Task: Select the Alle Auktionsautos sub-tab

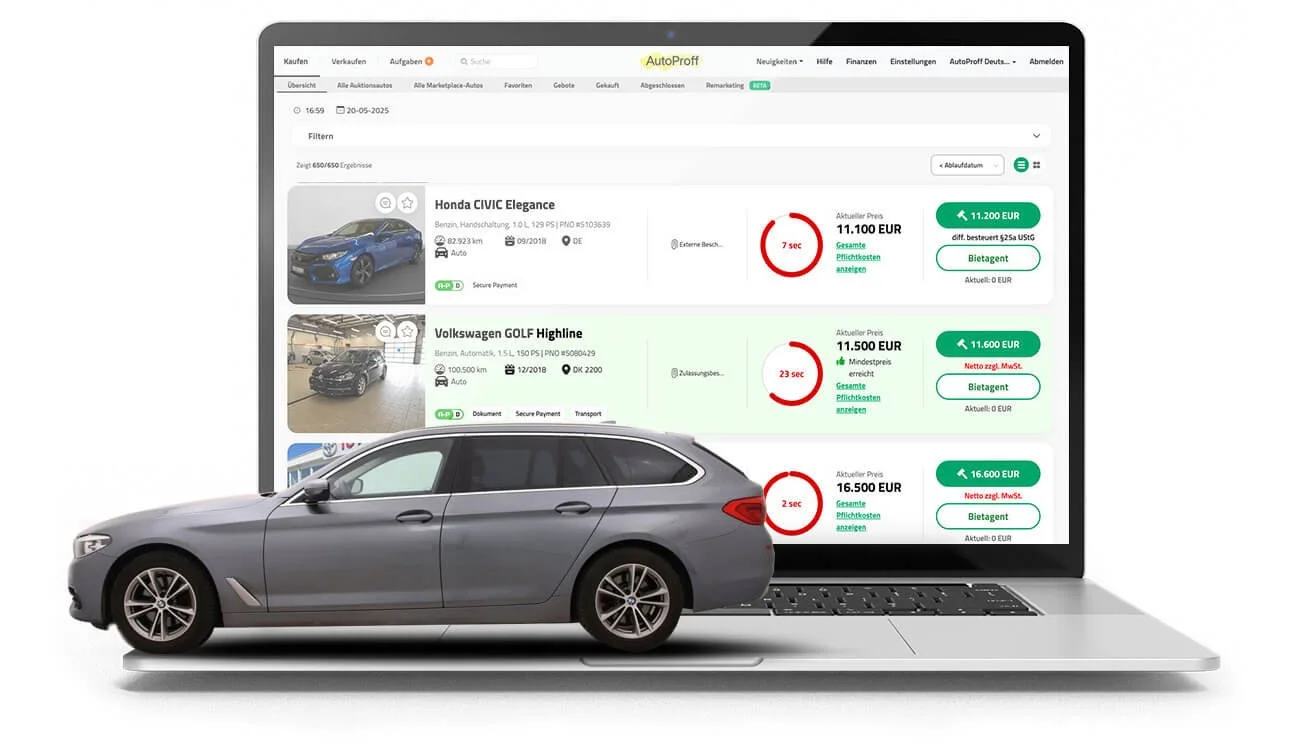Action: click(365, 85)
